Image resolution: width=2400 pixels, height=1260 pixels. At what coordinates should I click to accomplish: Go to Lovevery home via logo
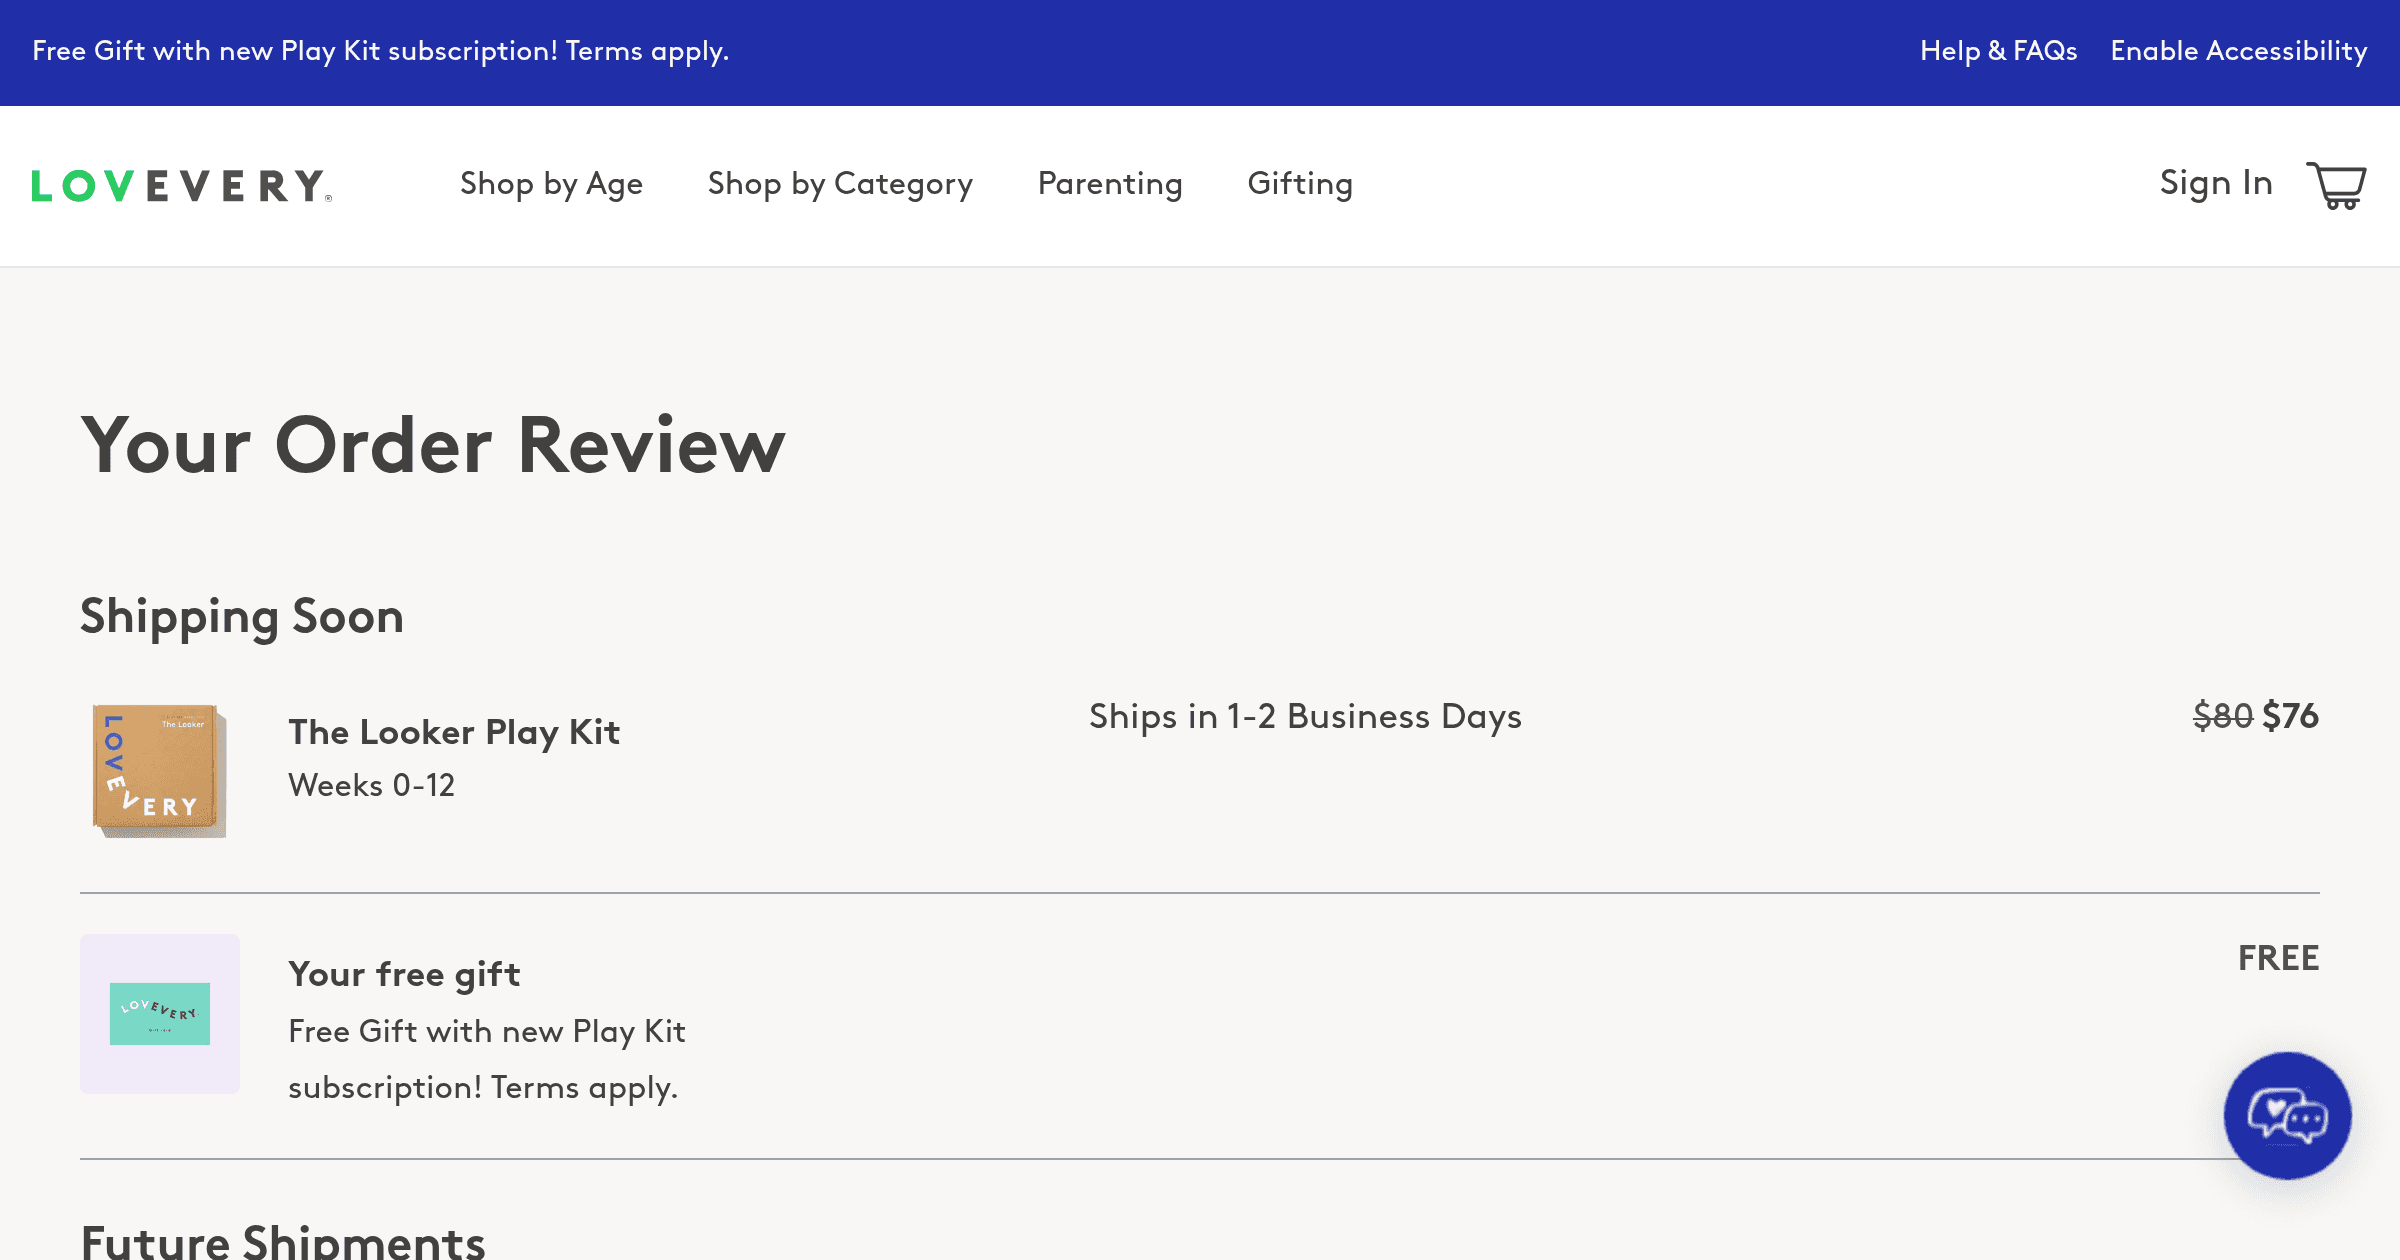pyautogui.click(x=181, y=186)
